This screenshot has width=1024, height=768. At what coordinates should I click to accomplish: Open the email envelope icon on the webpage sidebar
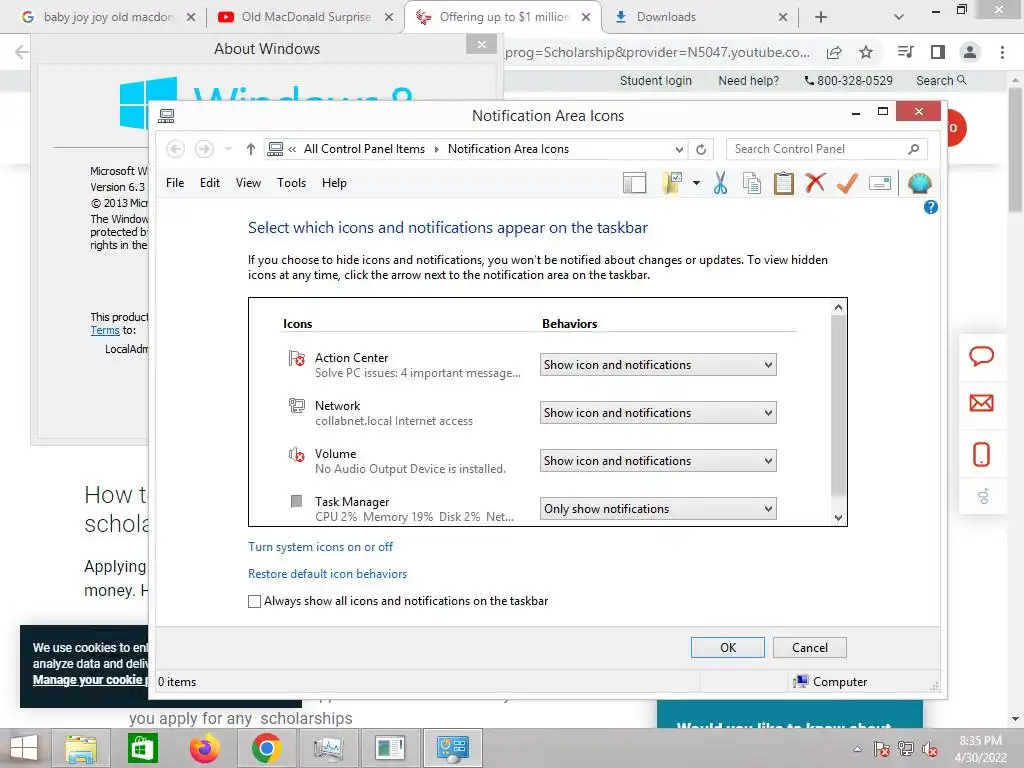(x=981, y=403)
